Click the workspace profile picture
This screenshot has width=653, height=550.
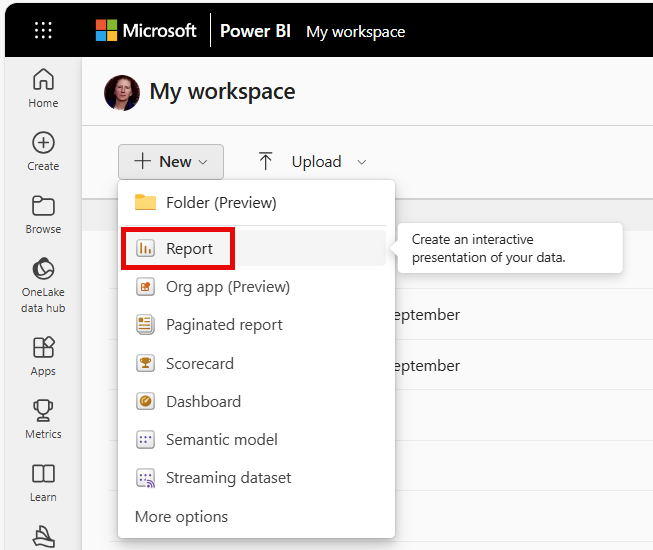122,92
